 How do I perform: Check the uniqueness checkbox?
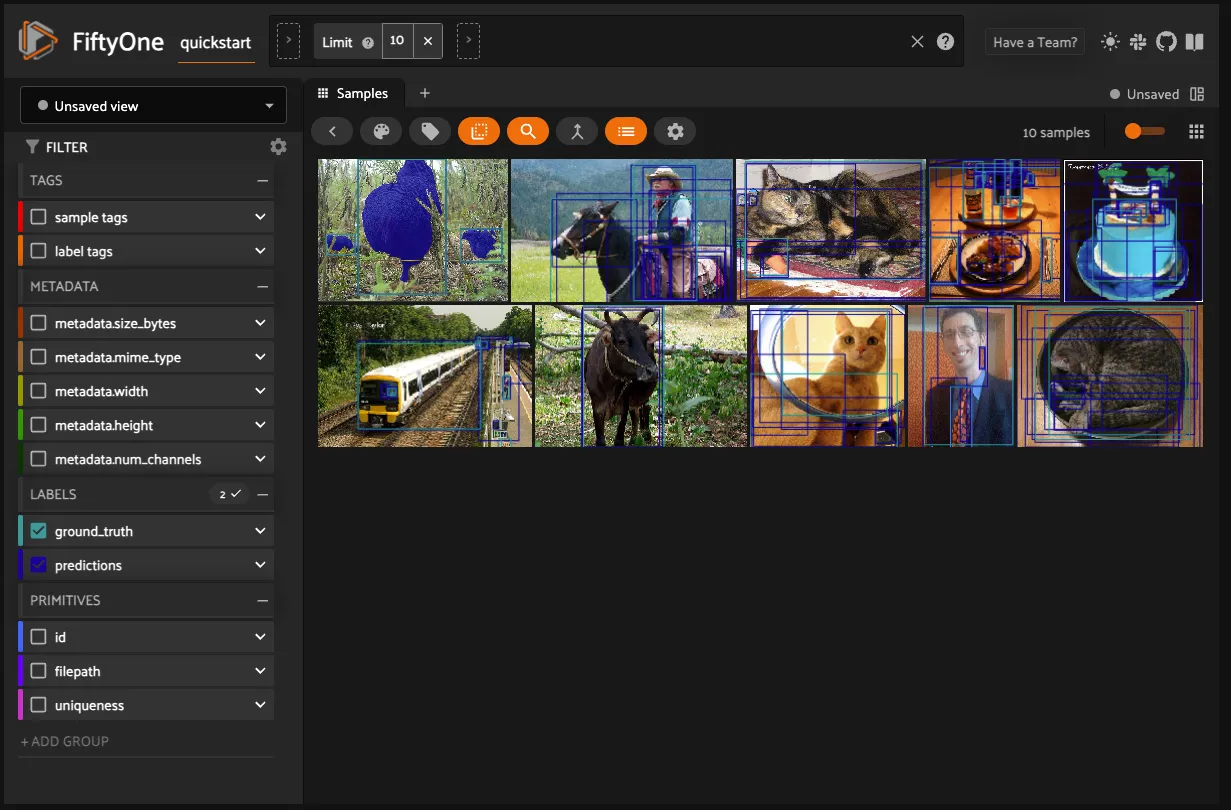[39, 705]
